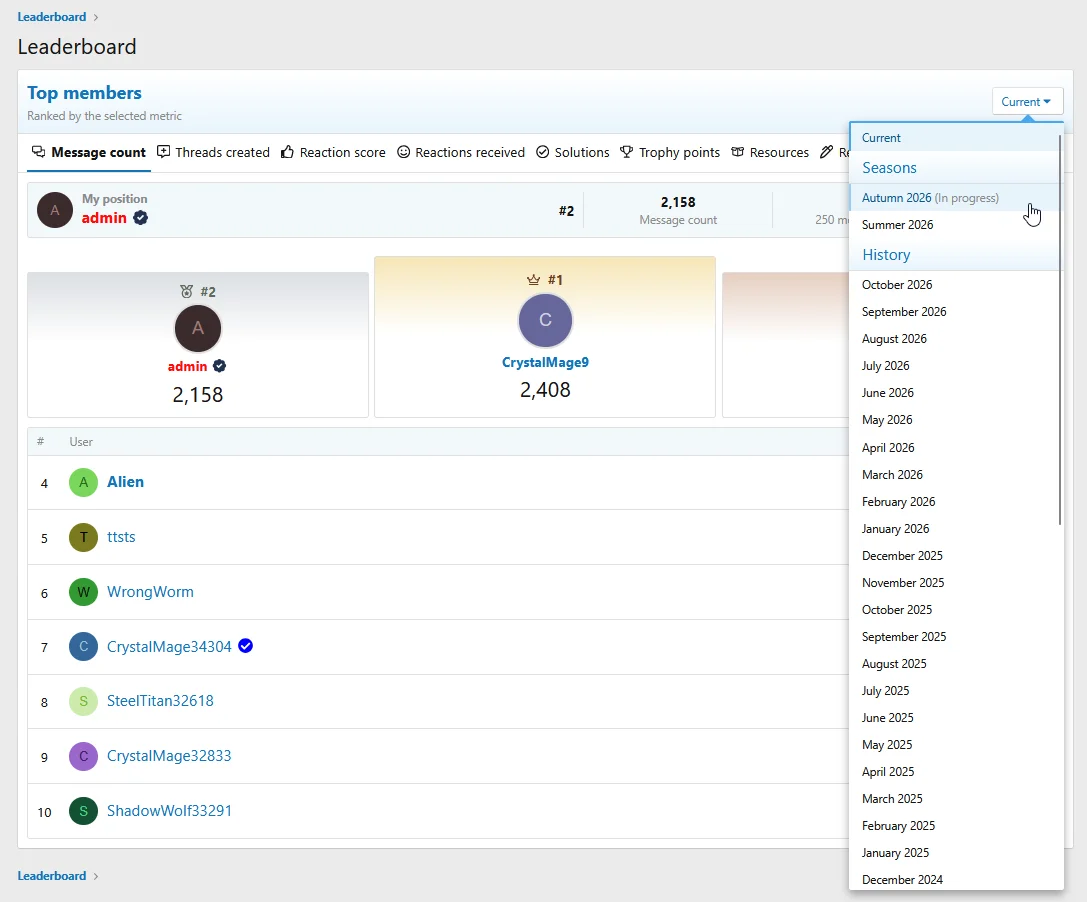1087x902 pixels.
Task: Switch to the Reactions received tab
Action: pos(460,153)
